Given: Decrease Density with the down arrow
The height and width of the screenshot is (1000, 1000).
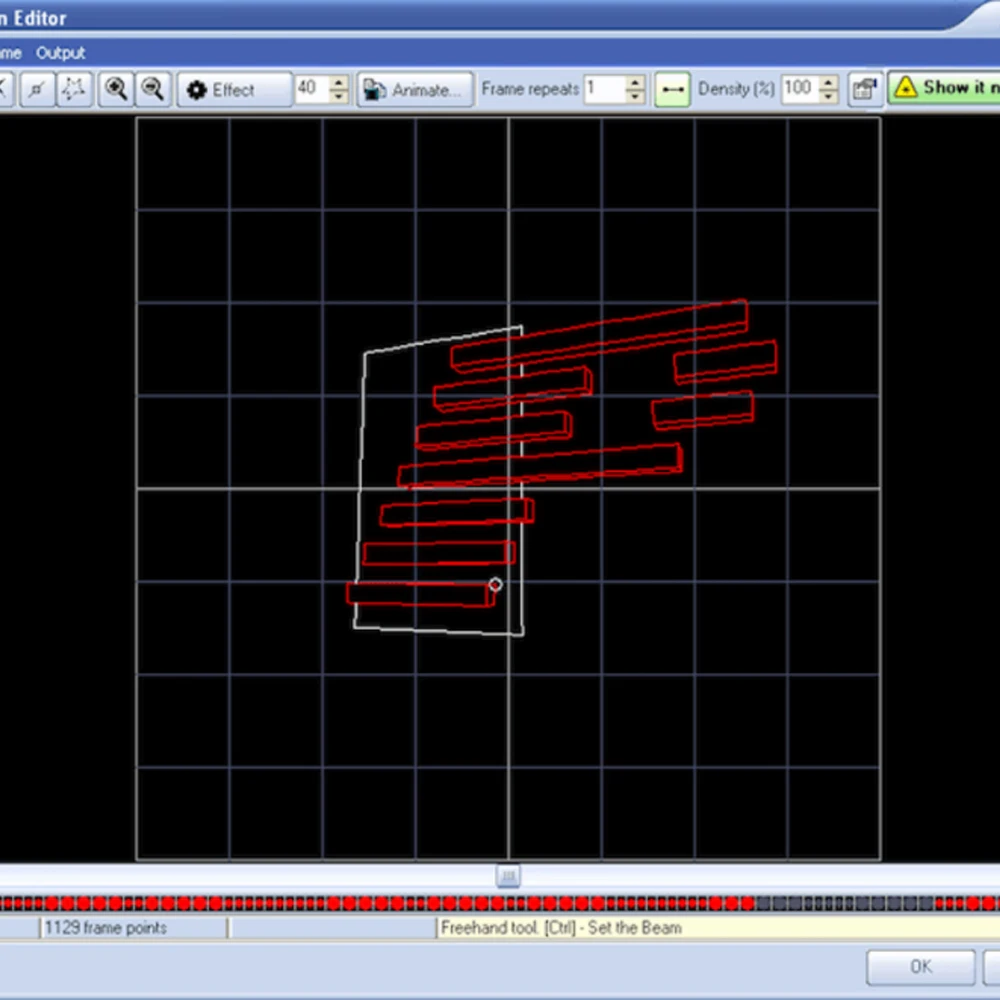Looking at the screenshot, I should coord(828,96).
